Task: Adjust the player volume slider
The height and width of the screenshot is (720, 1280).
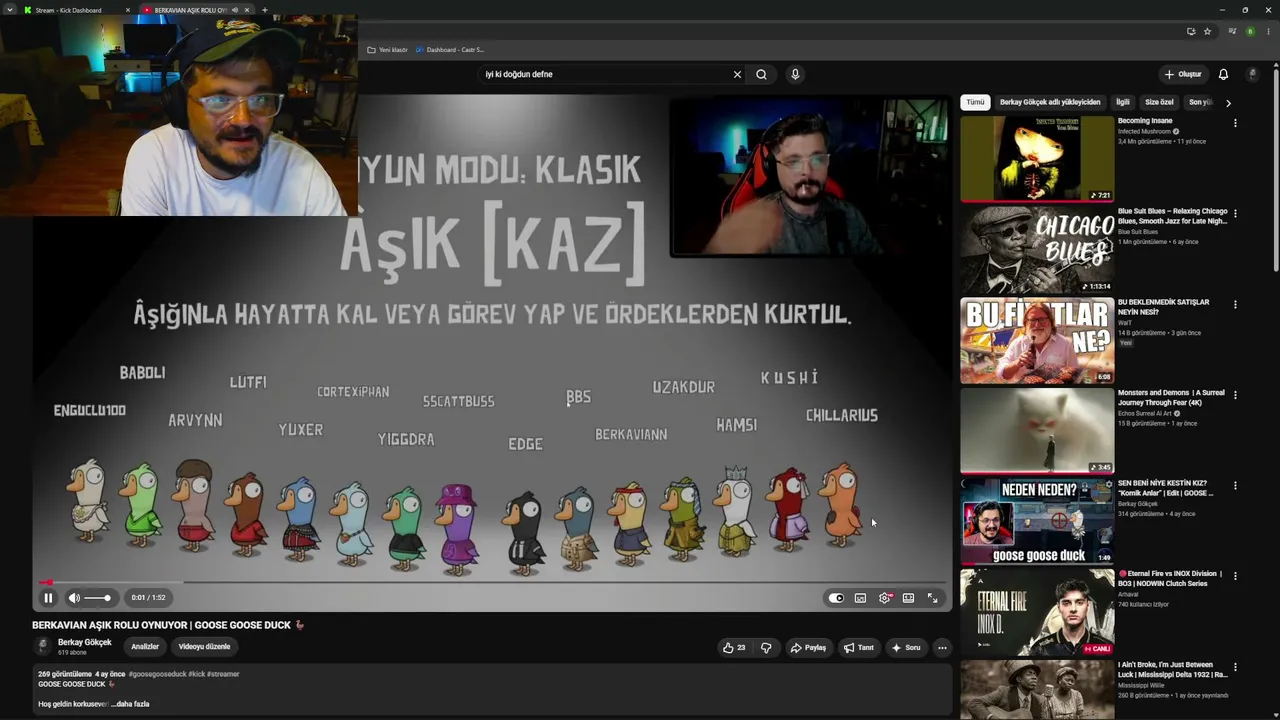Action: click(97, 598)
